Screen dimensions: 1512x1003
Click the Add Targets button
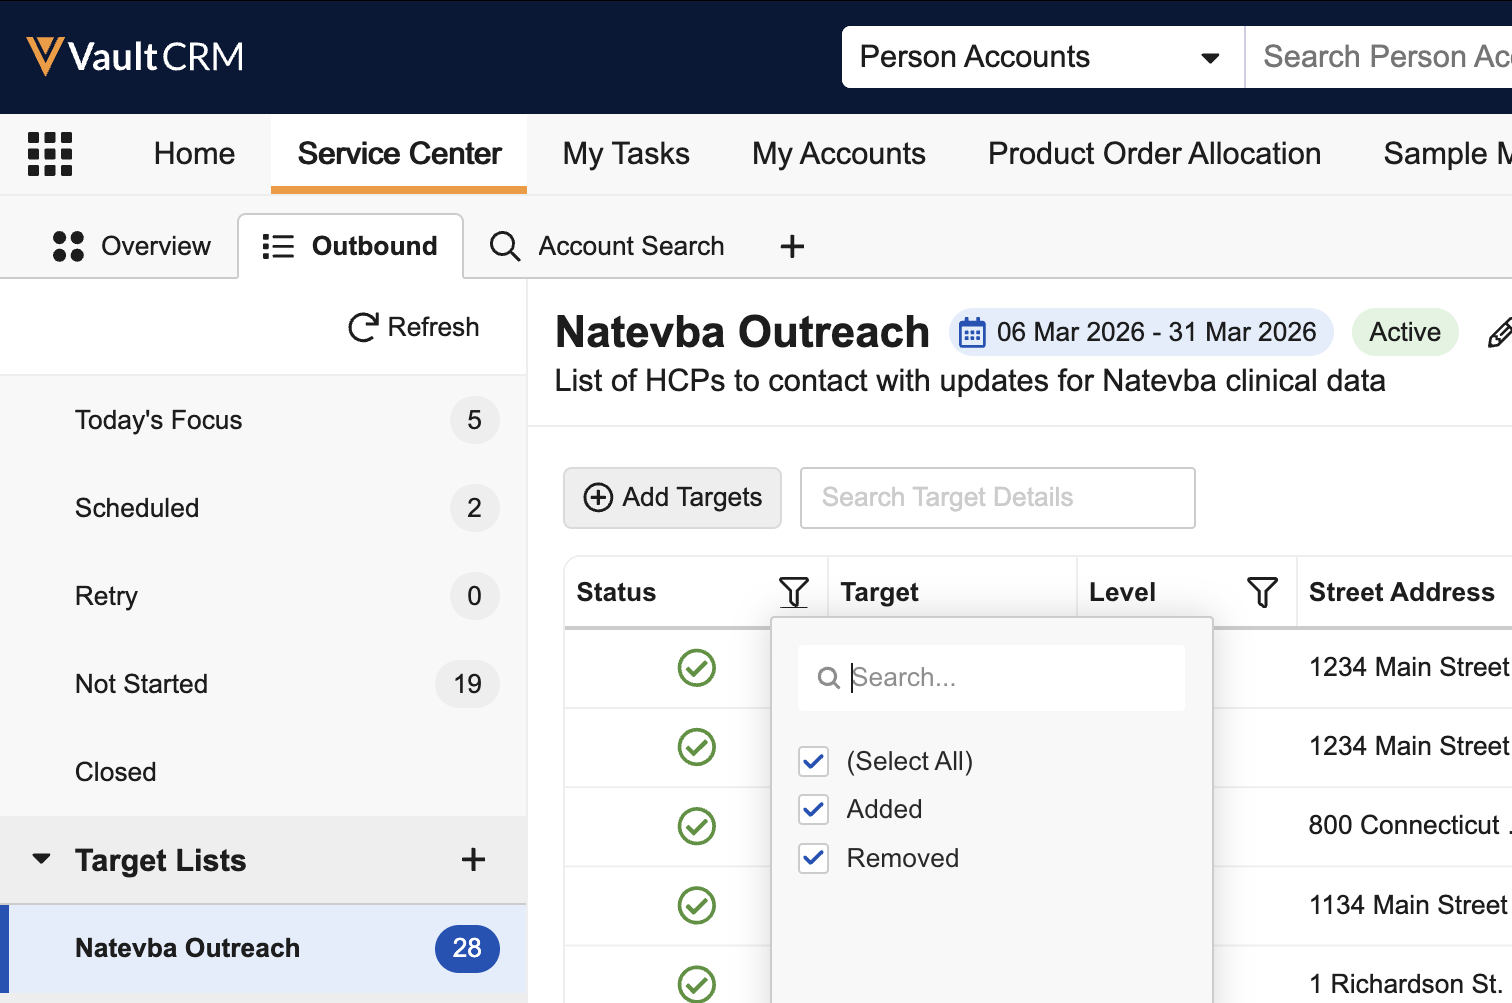(672, 498)
